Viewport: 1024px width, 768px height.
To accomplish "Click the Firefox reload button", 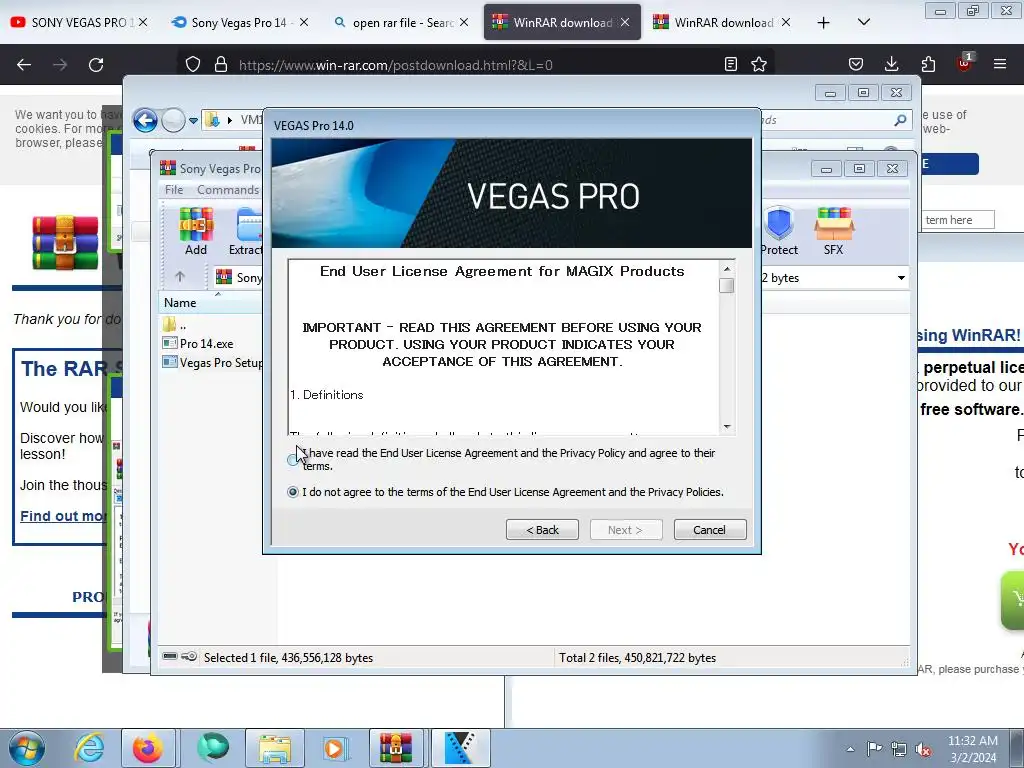I will tap(96, 65).
